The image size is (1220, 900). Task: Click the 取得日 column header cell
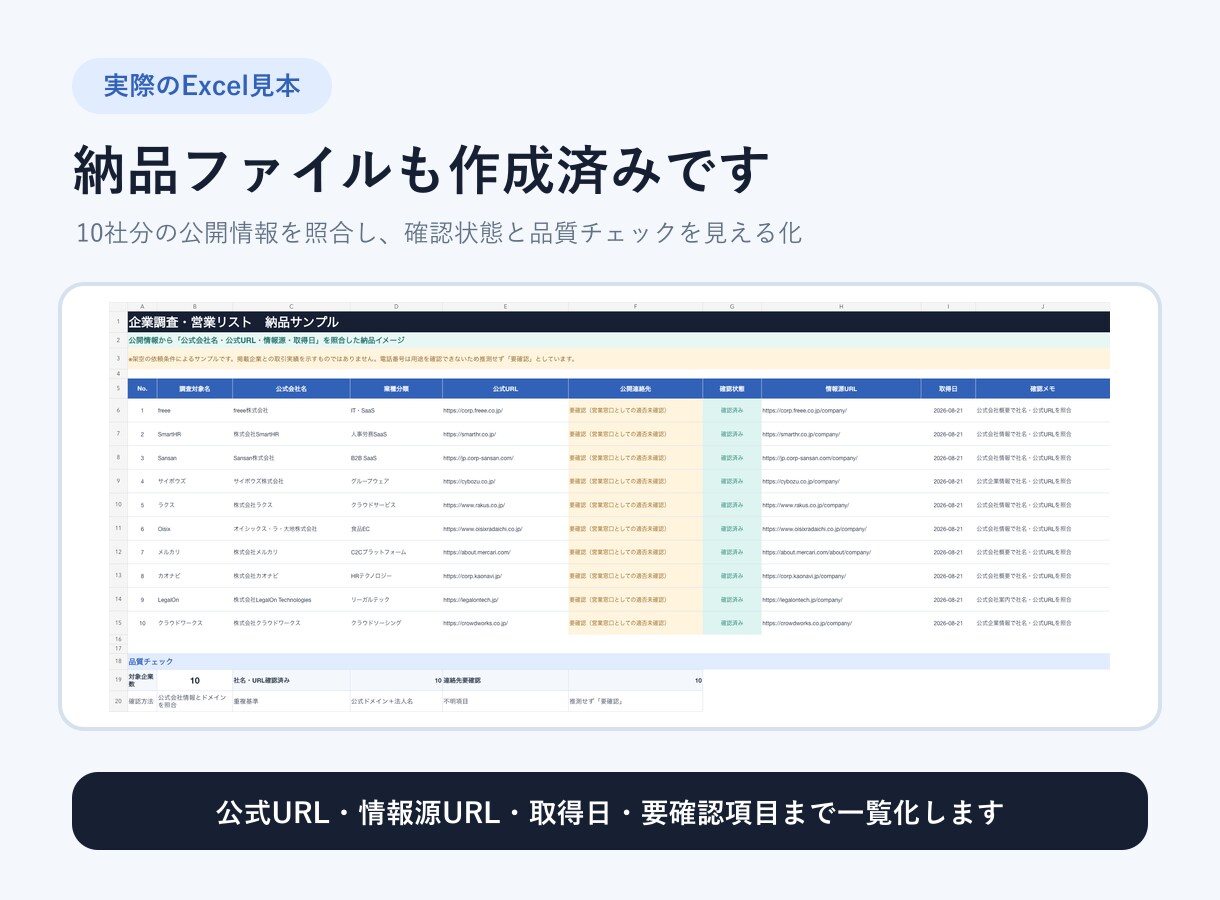click(x=948, y=388)
